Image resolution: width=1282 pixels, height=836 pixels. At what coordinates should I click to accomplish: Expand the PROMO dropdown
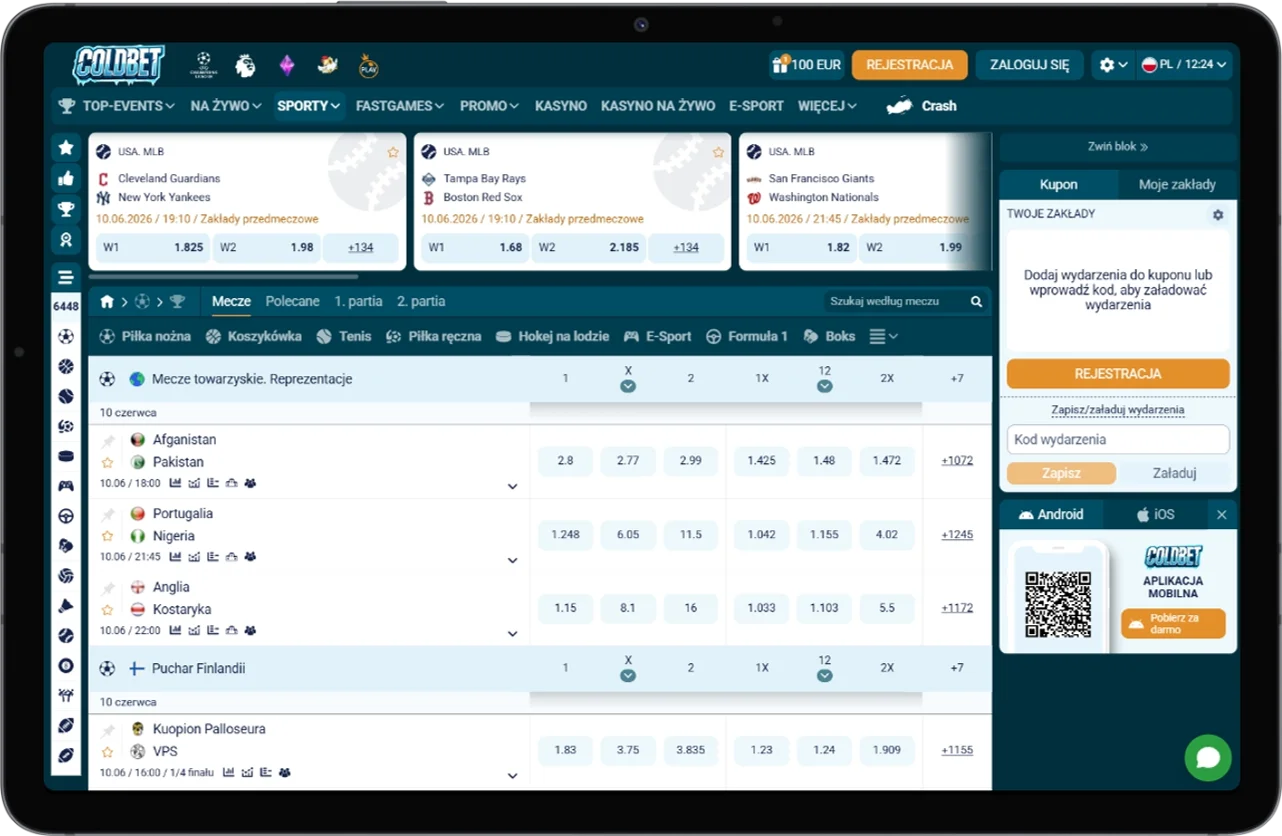pyautogui.click(x=489, y=105)
